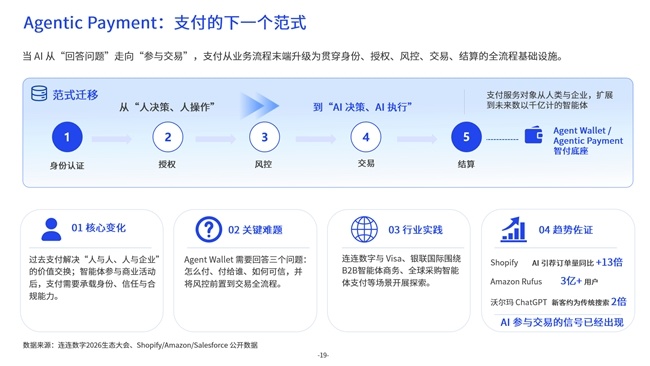Click the 04 趋势佐证 heading

[x=565, y=230]
